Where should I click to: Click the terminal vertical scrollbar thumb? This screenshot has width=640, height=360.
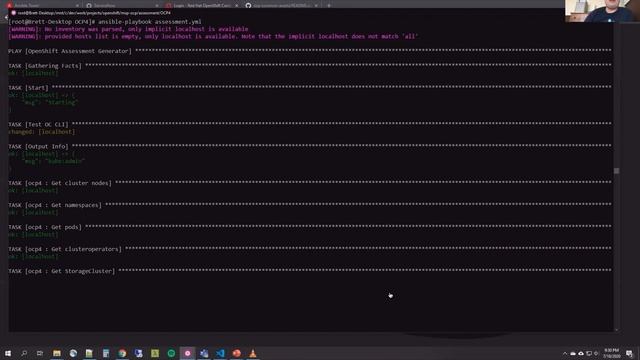coord(616,171)
